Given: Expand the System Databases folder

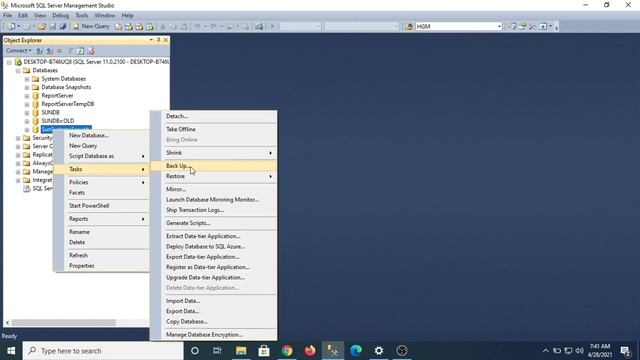Looking at the screenshot, I should 27,79.
